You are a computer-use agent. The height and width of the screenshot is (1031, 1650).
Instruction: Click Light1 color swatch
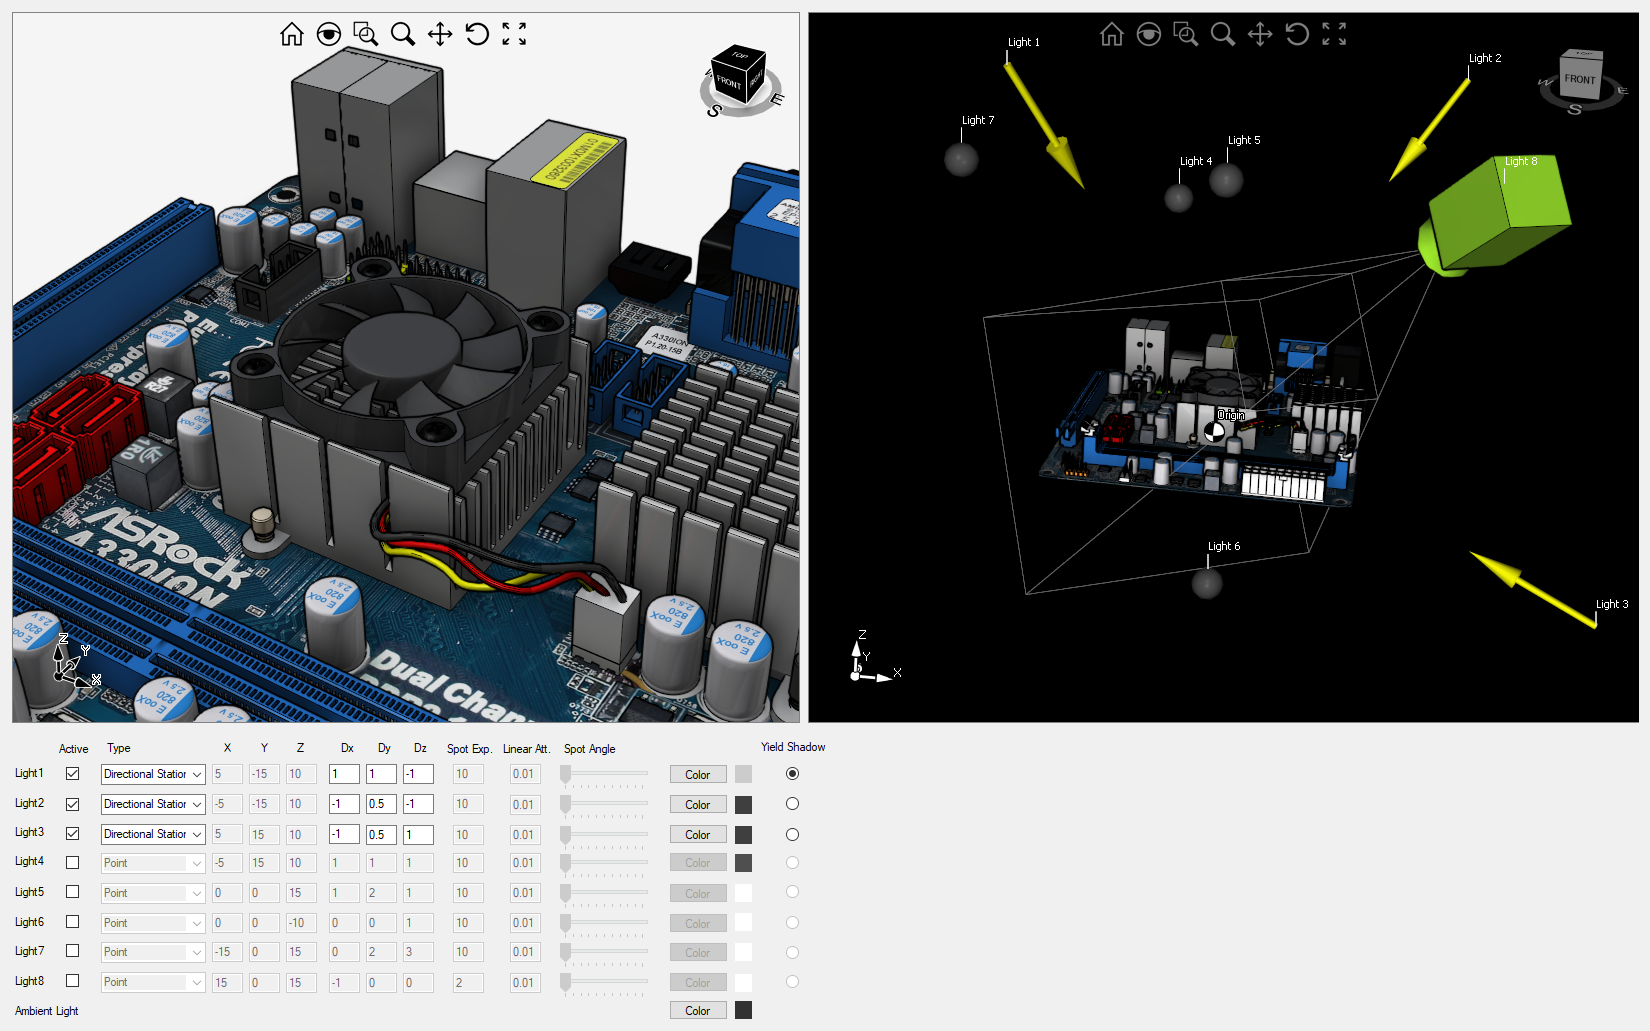(743, 774)
